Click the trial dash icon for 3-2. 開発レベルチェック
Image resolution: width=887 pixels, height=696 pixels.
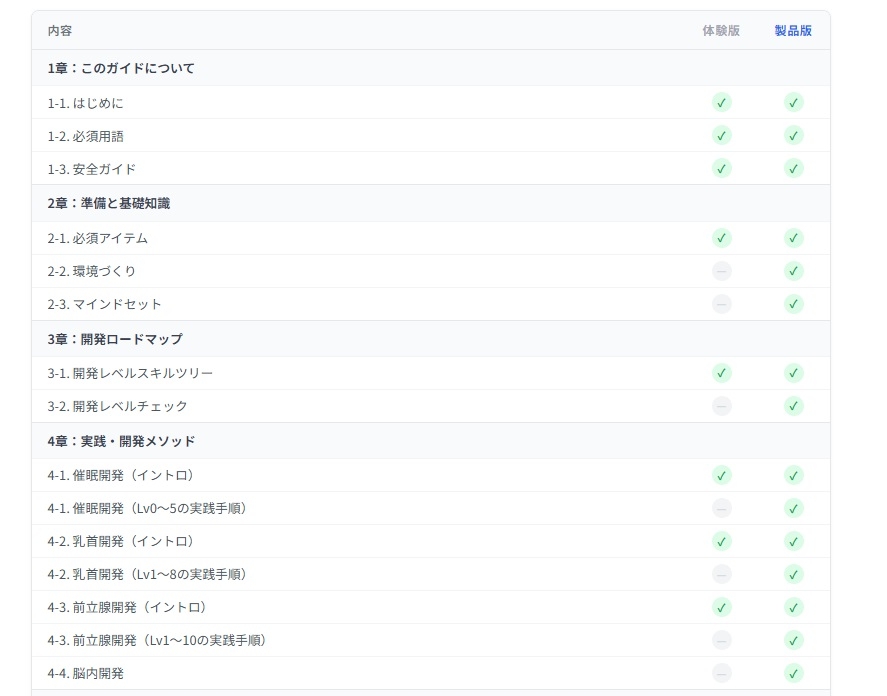click(721, 406)
